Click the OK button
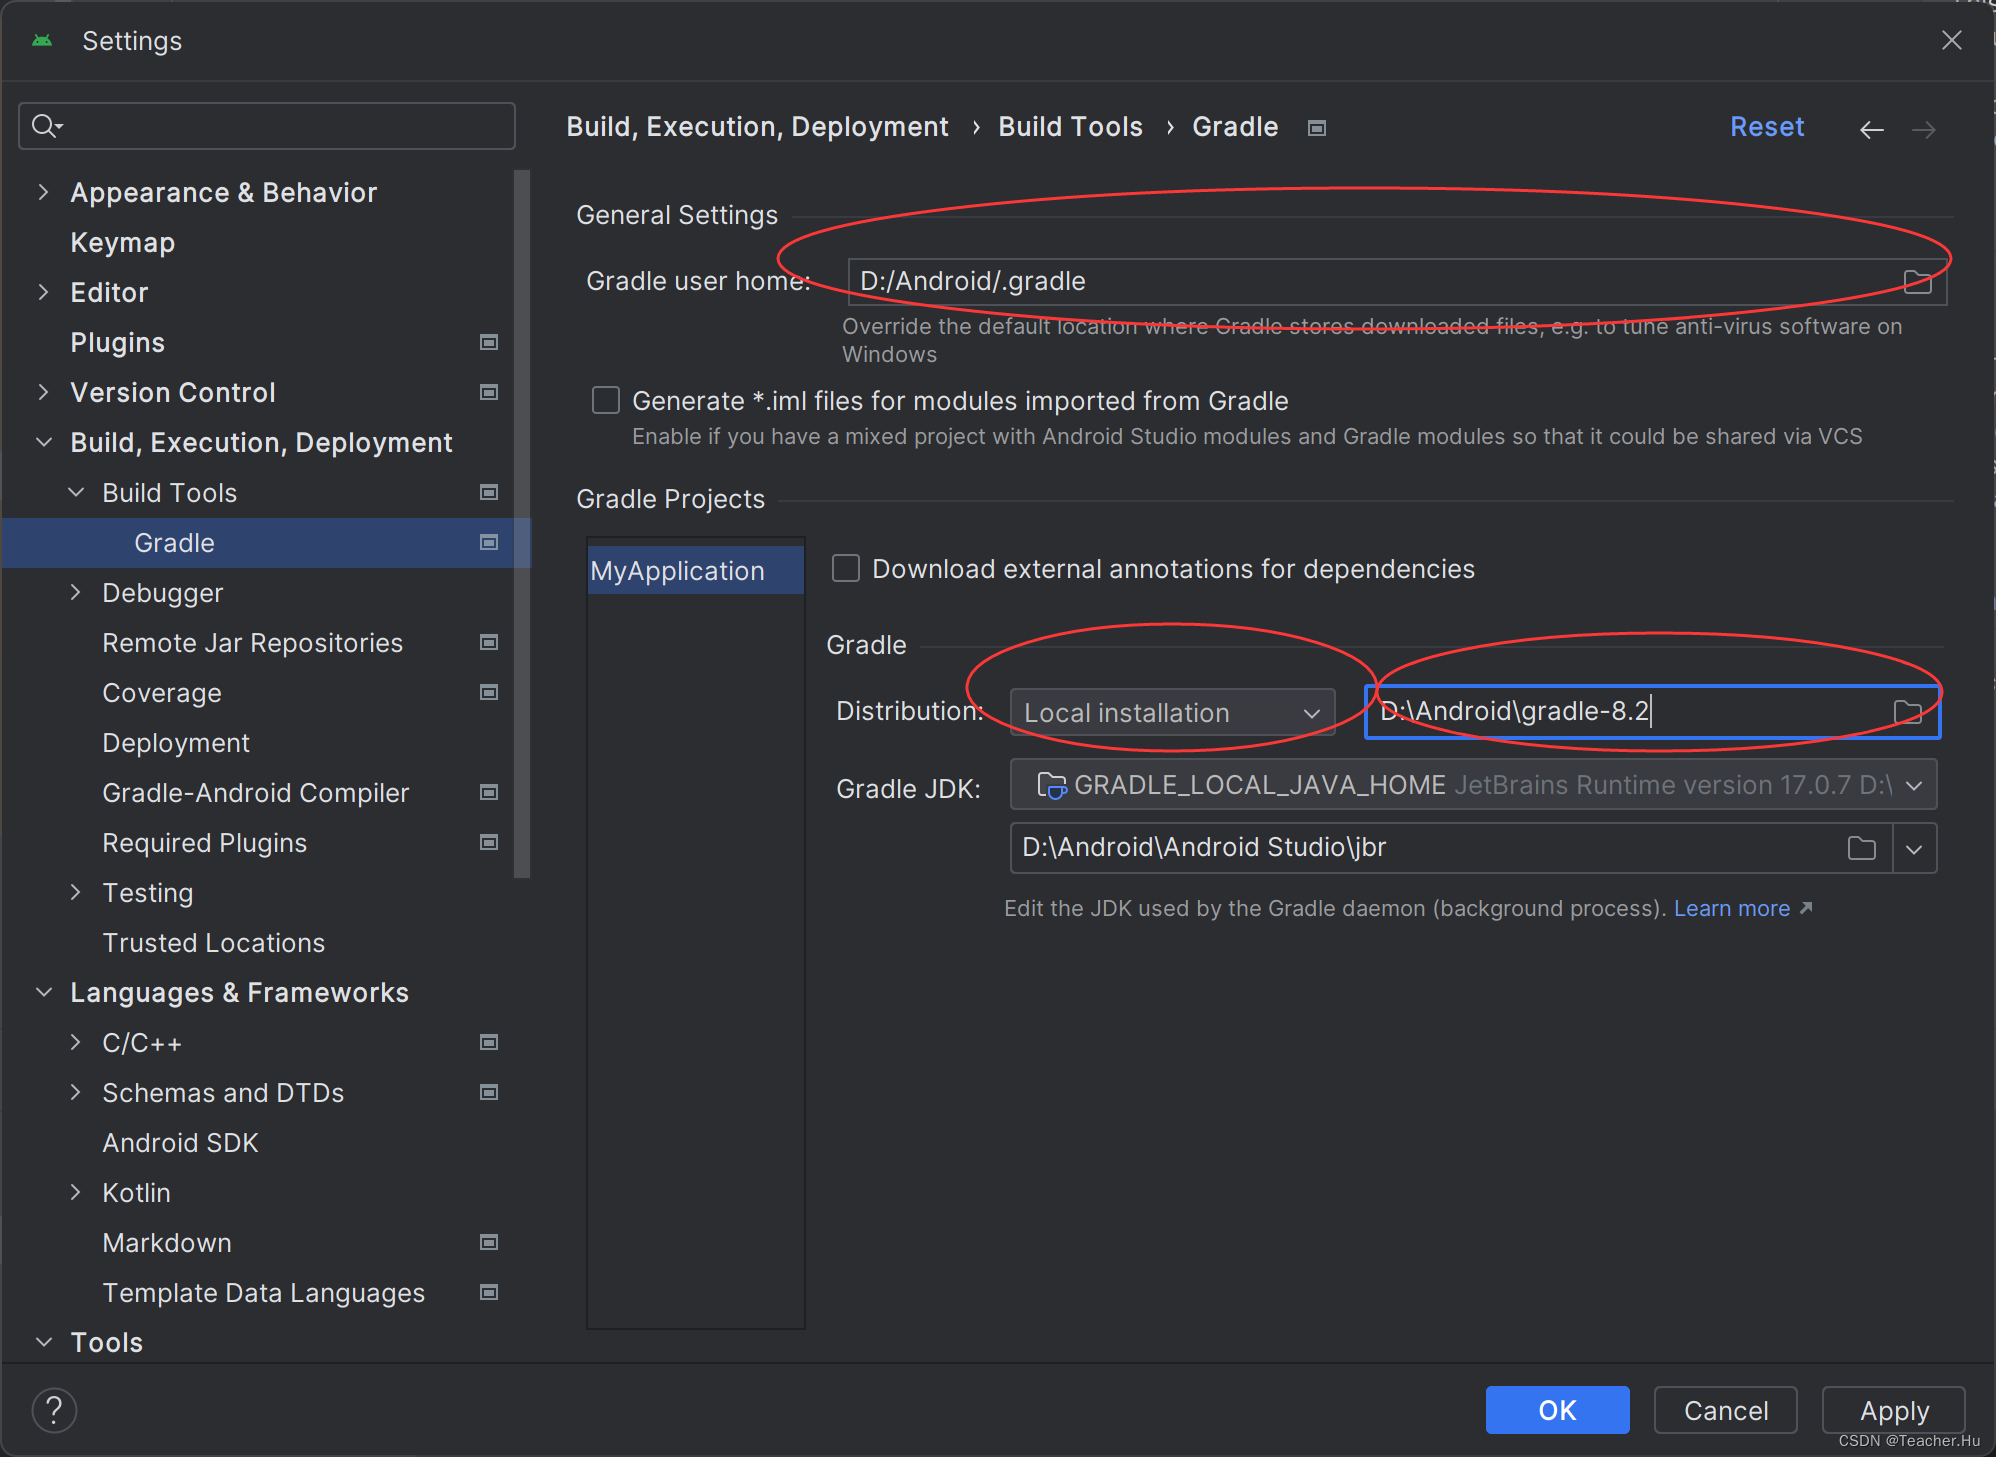Viewport: 1996px width, 1457px height. pyautogui.click(x=1557, y=1410)
